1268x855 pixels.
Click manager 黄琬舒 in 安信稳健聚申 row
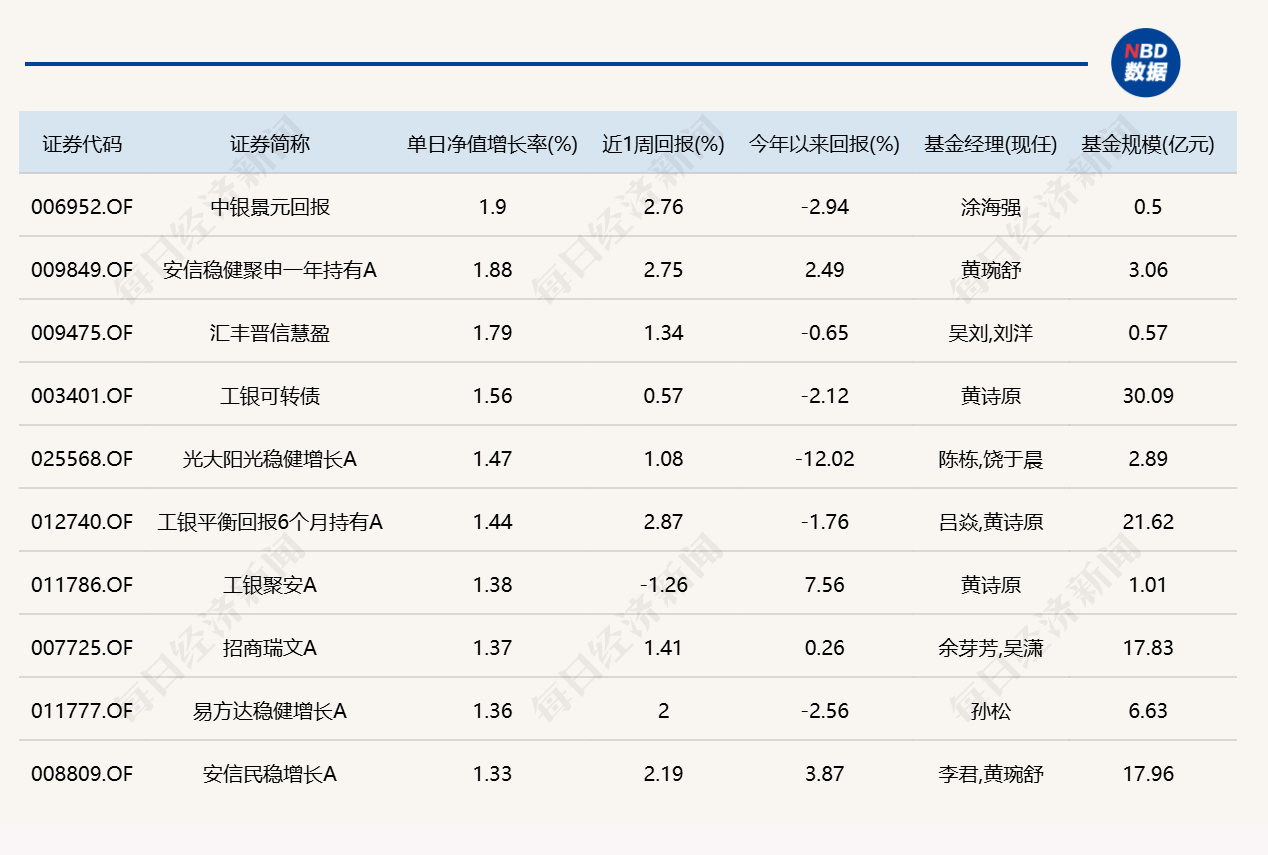(x=990, y=270)
